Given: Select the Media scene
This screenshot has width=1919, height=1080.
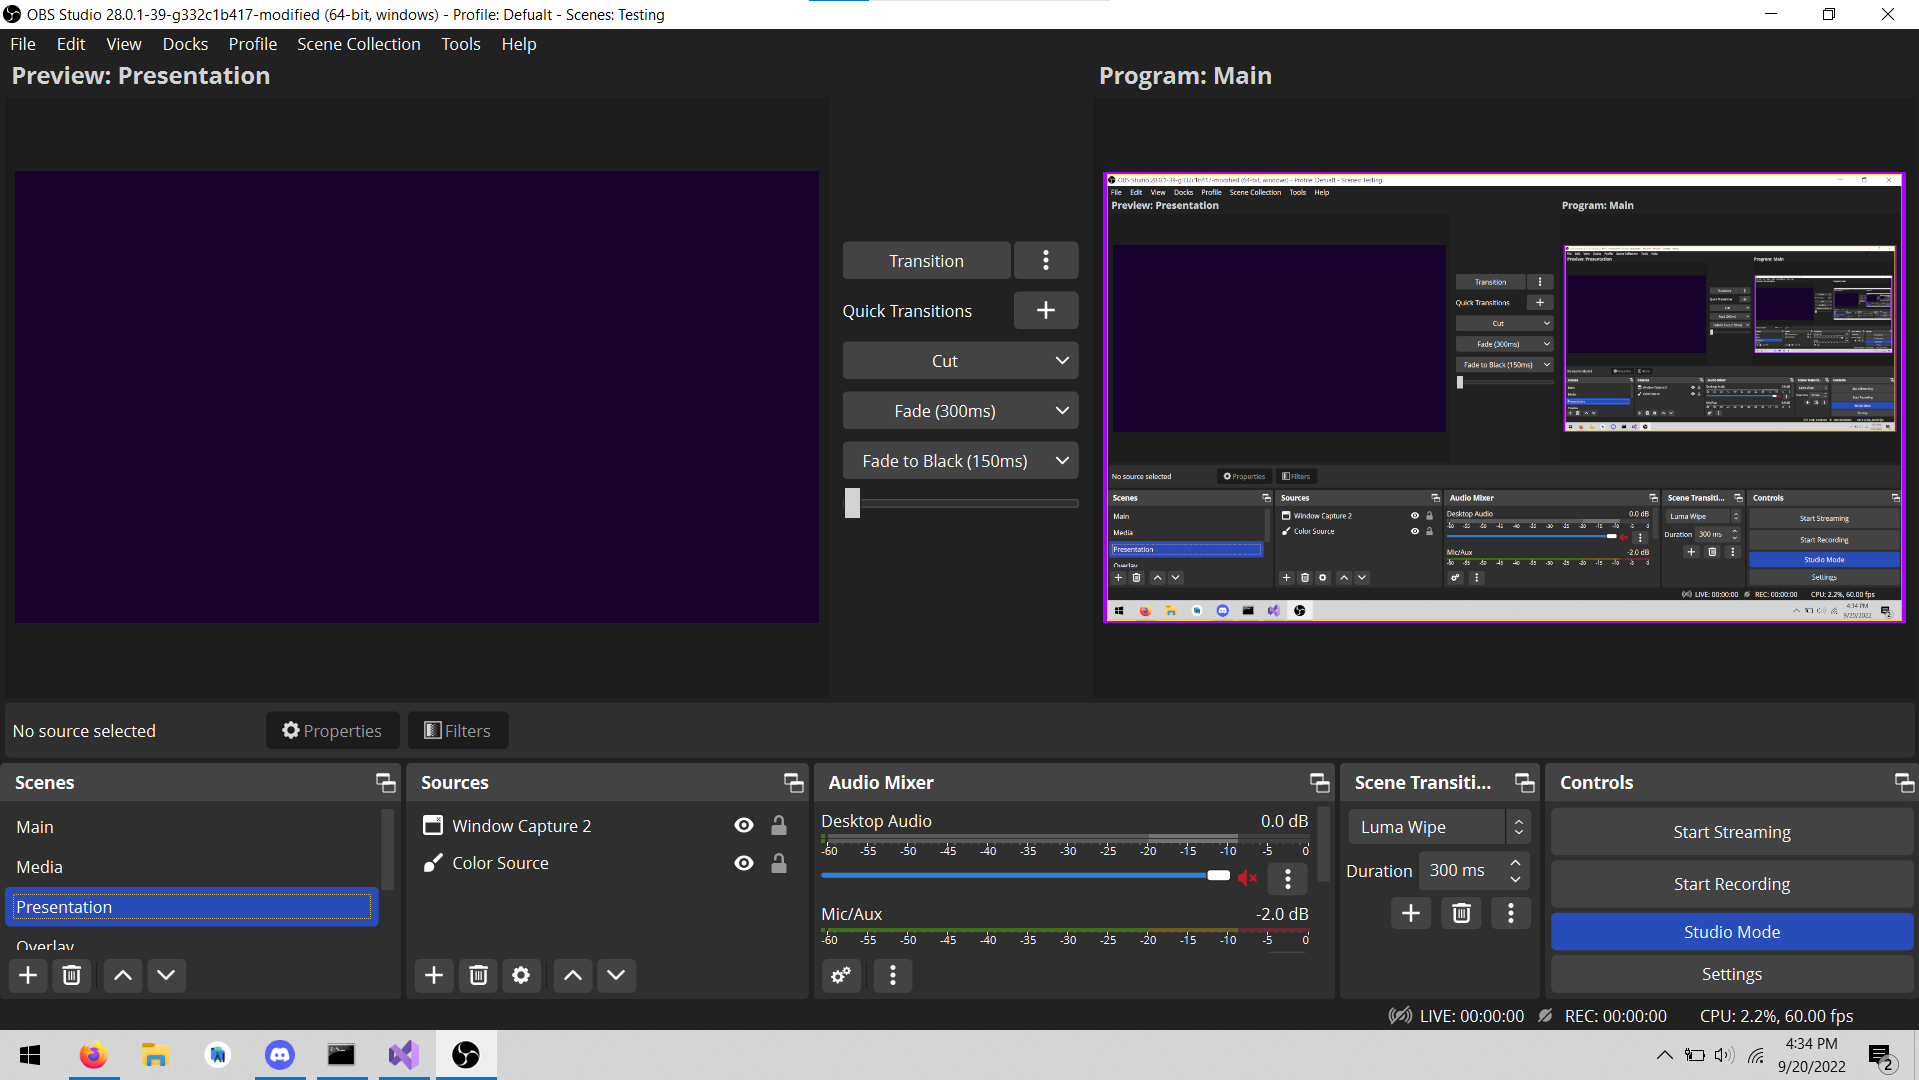Looking at the screenshot, I should pyautogui.click(x=192, y=867).
